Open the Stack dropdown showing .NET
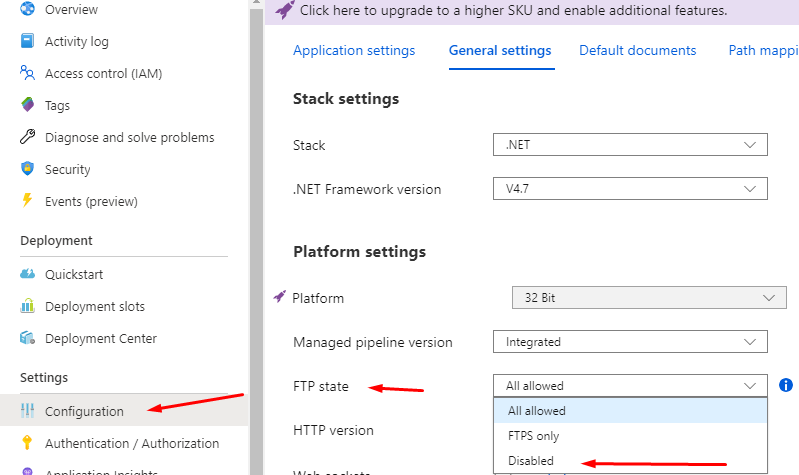Viewport: 799px width, 475px height. [630, 145]
